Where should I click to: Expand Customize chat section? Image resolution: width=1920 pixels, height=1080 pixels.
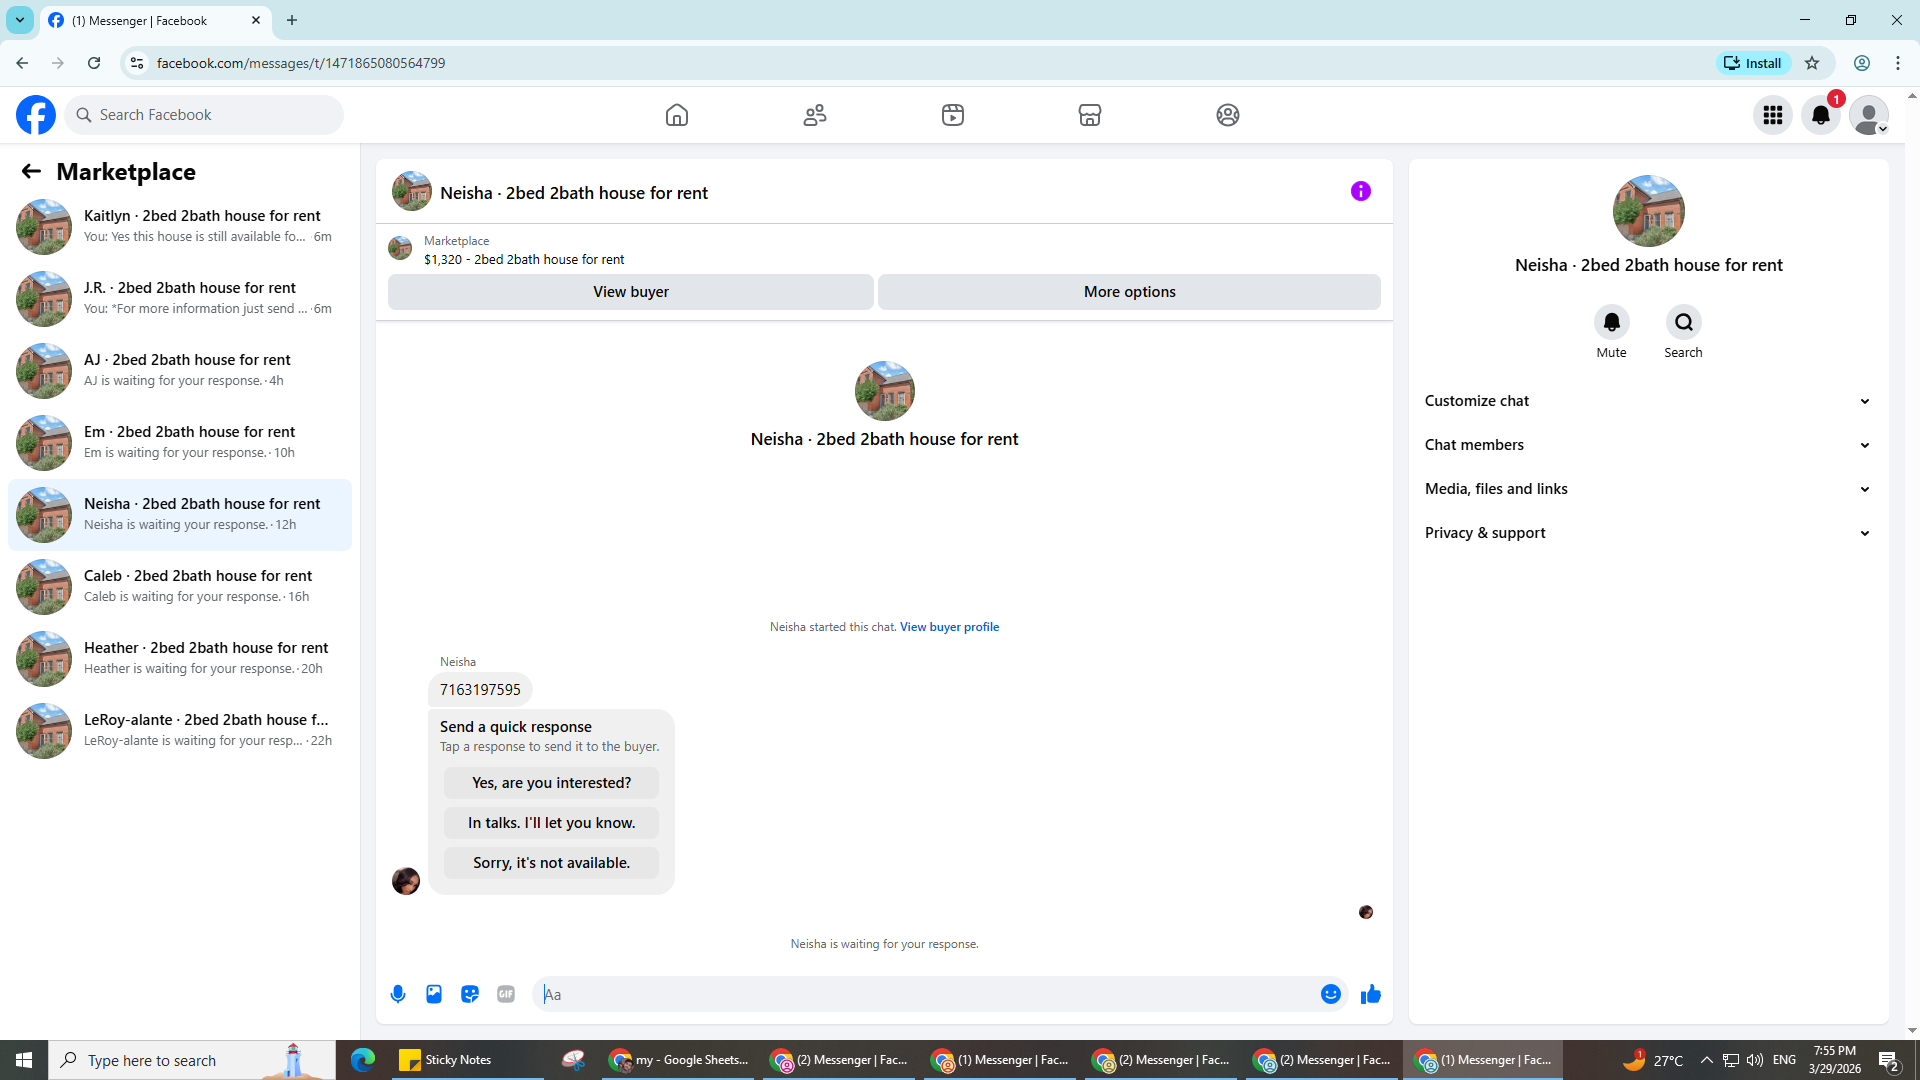1648,401
